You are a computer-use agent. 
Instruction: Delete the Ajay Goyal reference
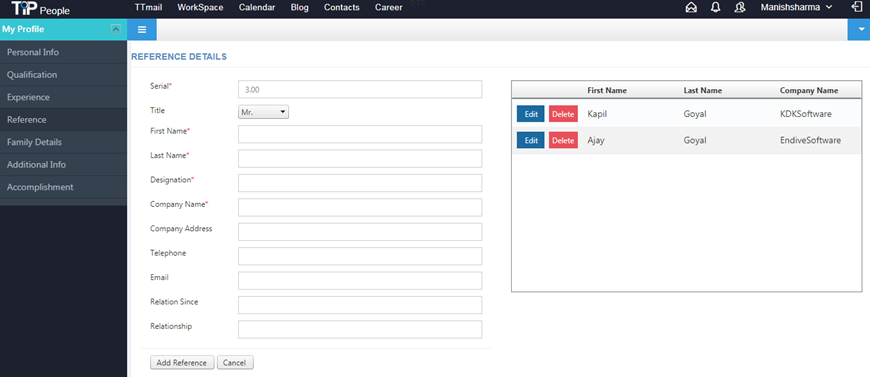click(x=563, y=140)
